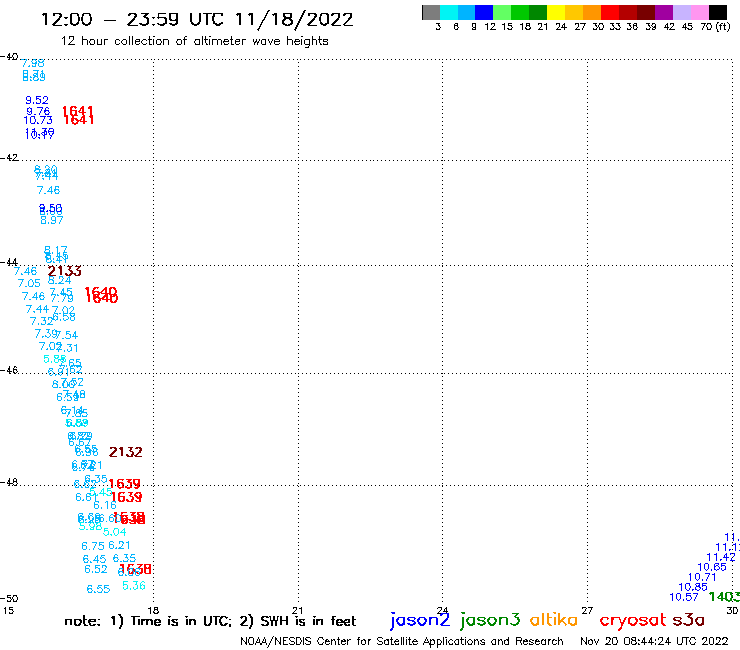Click the title '12:00 – 23:59 UTC 11/18/2022'

[x=197, y=19]
